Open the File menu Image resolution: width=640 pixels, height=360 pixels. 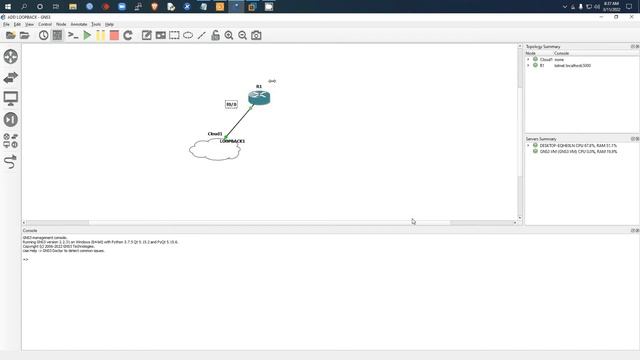click(x=6, y=24)
